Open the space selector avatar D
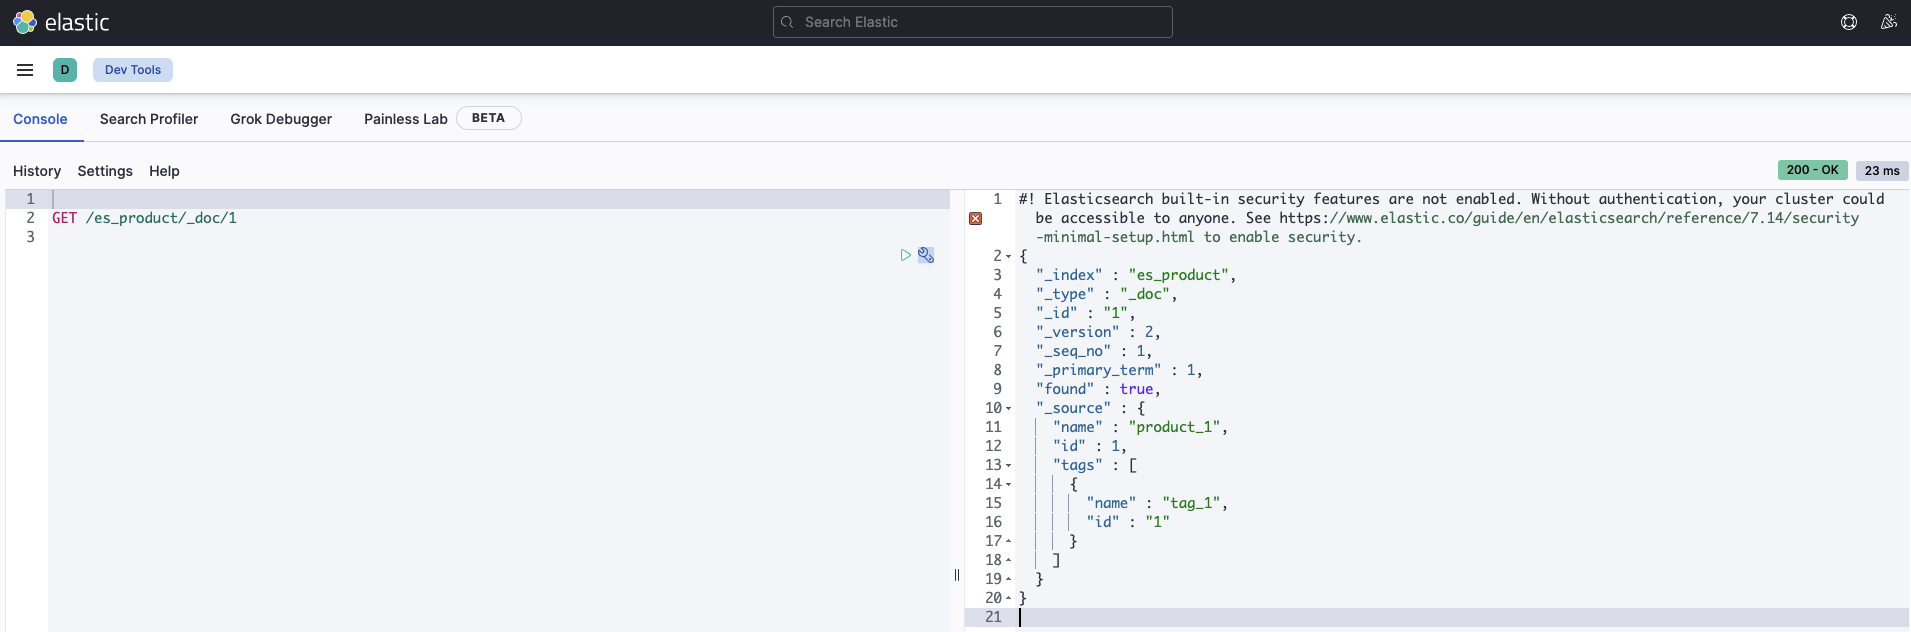Viewport: 1911px width, 632px height. (65, 70)
